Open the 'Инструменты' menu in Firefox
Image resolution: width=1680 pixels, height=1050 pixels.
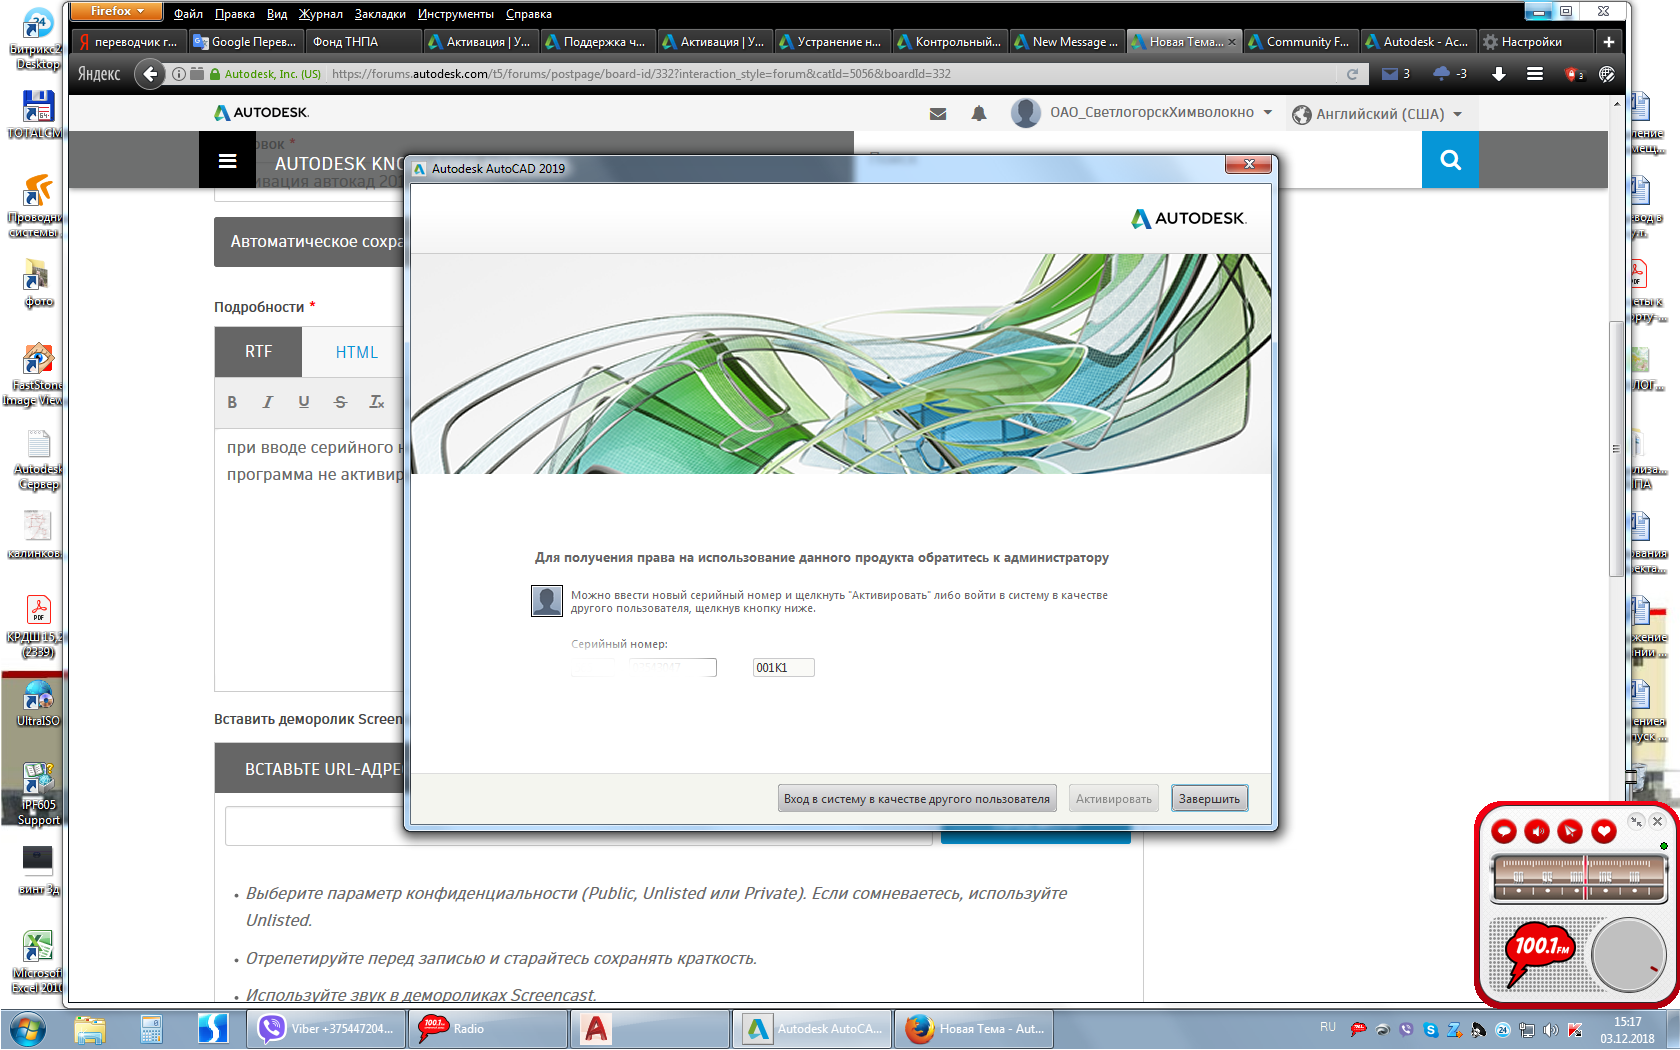pos(456,14)
